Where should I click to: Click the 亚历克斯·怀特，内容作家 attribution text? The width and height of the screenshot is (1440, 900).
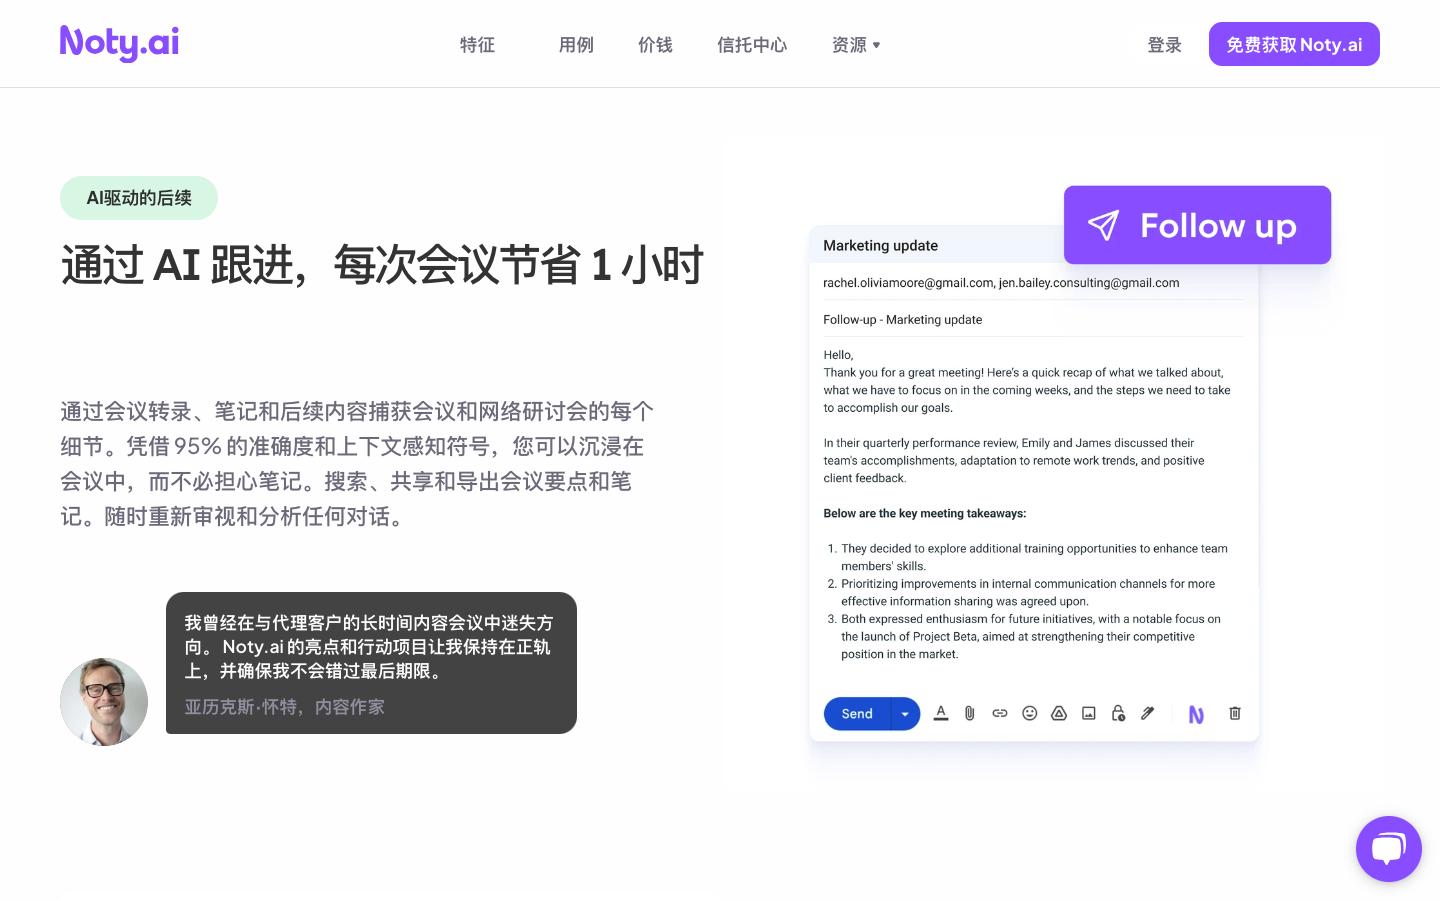[x=284, y=707]
